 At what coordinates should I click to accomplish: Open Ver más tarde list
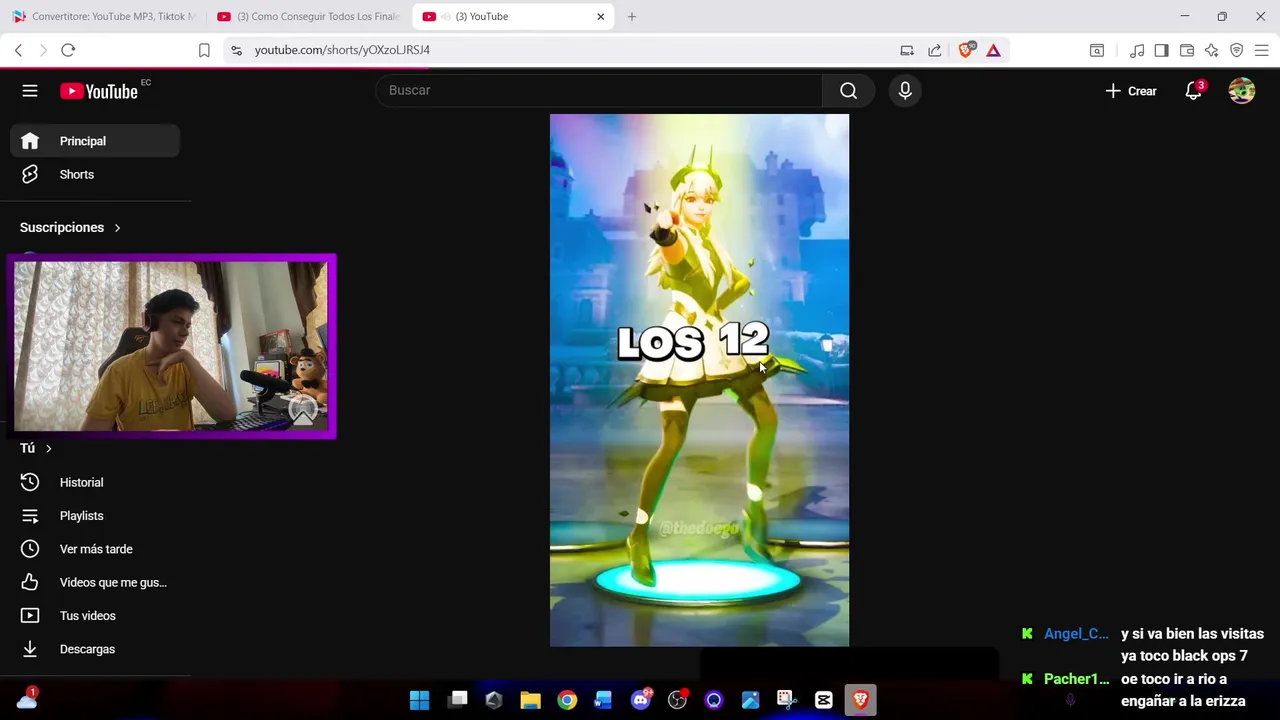[95, 549]
